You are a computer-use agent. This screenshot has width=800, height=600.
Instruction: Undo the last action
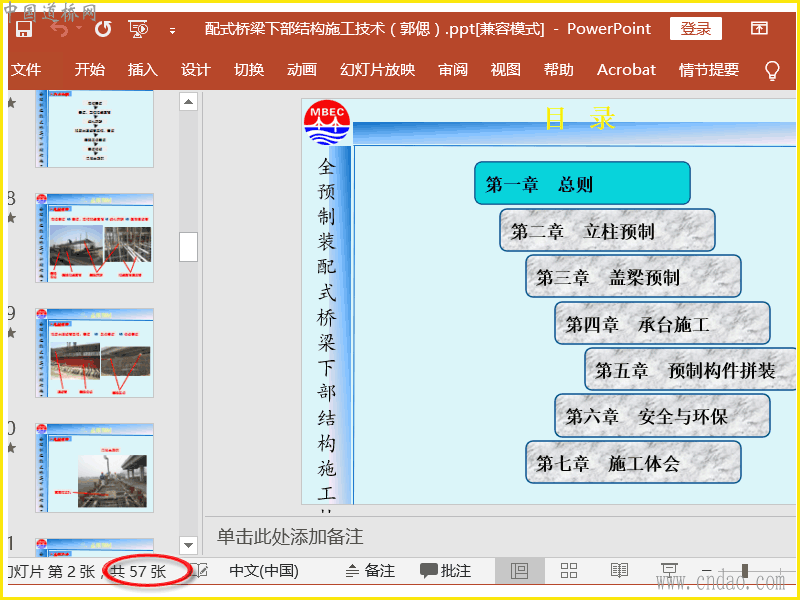(59, 29)
